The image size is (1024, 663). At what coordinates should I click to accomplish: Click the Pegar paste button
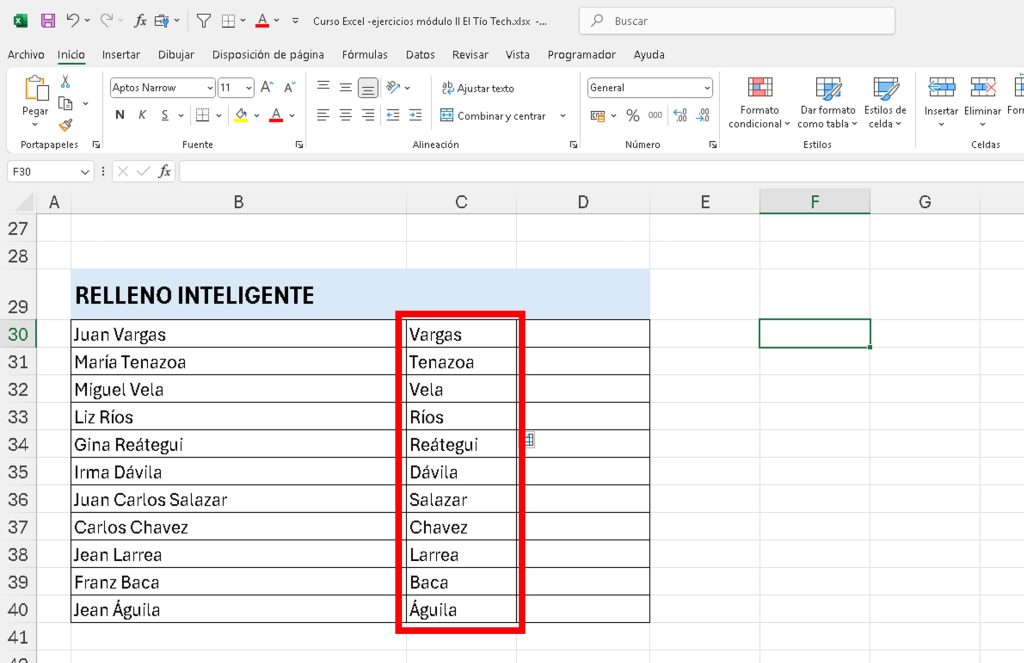[35, 95]
